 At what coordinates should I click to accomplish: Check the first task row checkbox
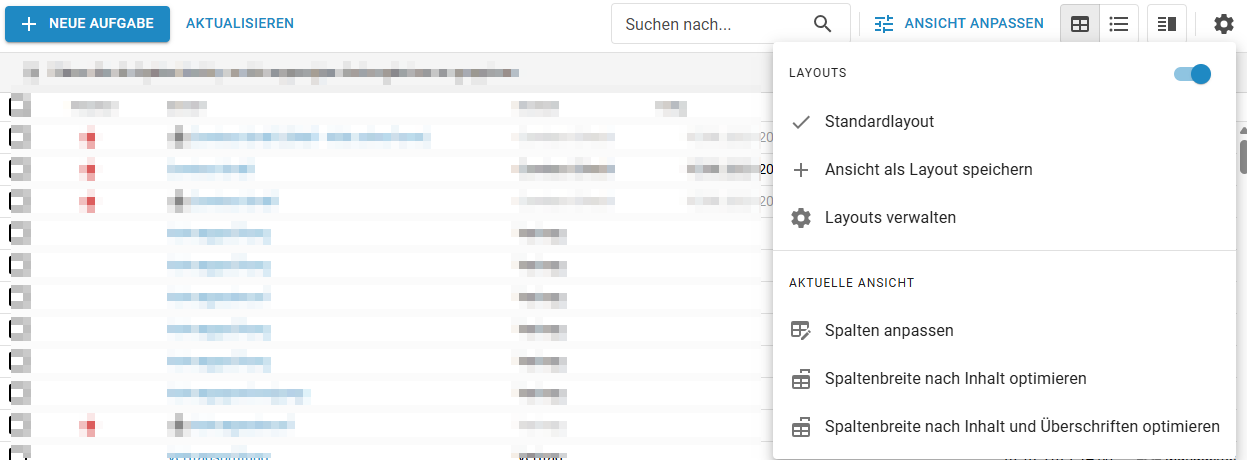coord(20,138)
